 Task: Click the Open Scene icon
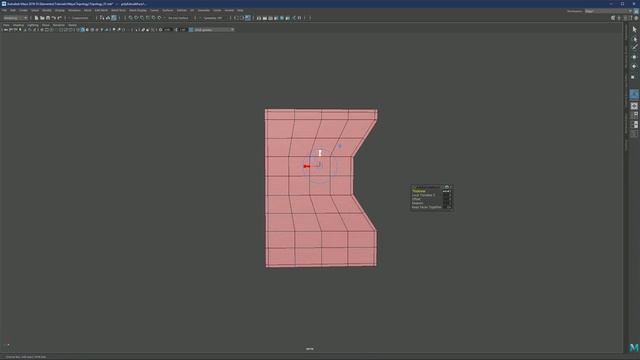[x=42, y=18]
